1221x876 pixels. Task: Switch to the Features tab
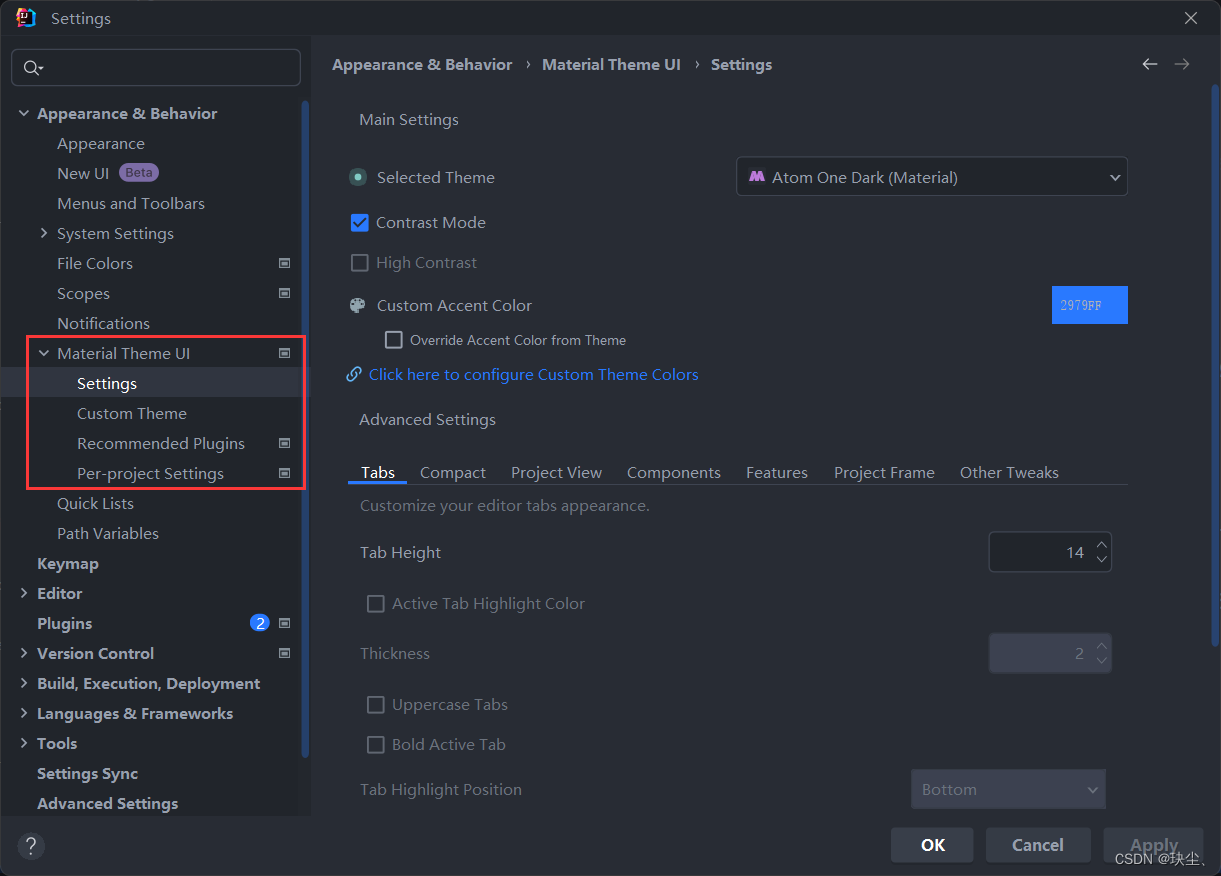tap(777, 472)
